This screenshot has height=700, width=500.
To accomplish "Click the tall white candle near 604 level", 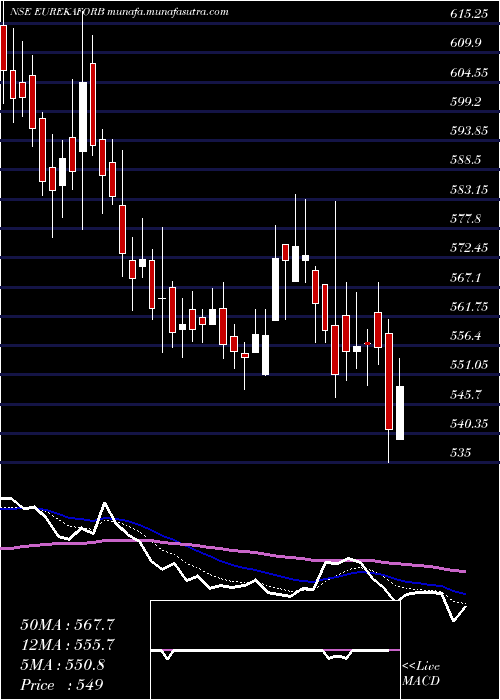I will point(83,117).
